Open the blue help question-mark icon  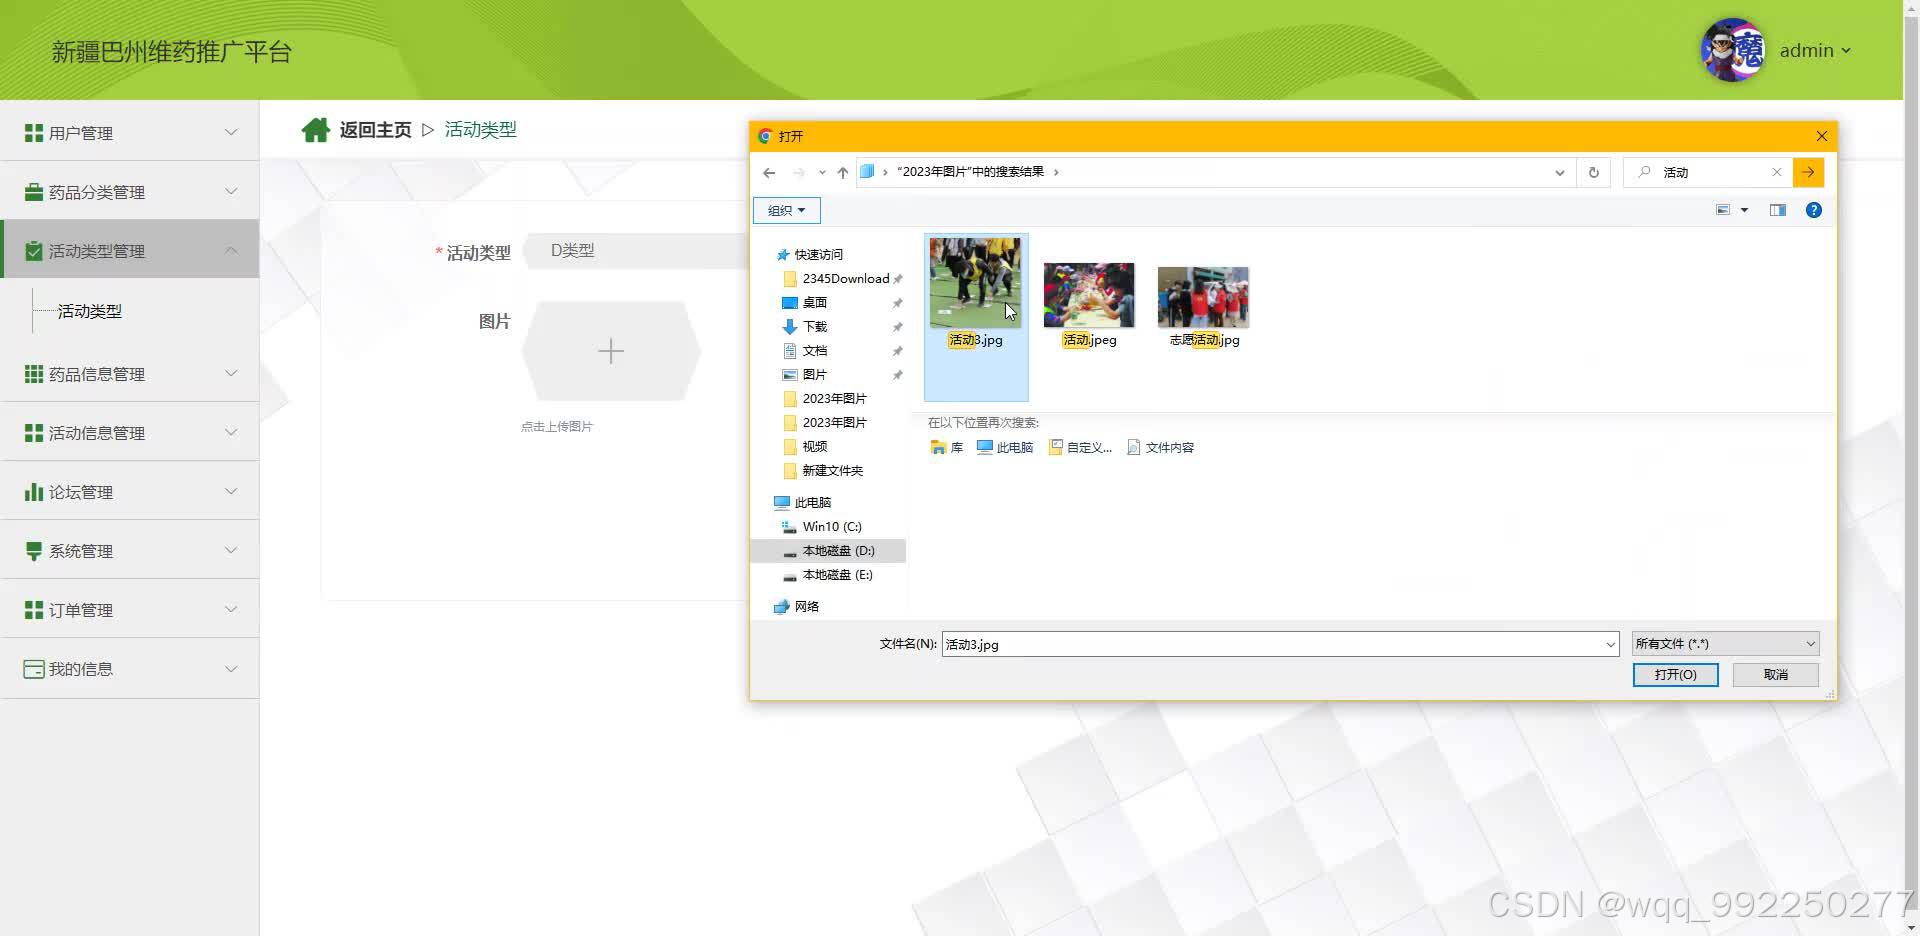[1814, 210]
